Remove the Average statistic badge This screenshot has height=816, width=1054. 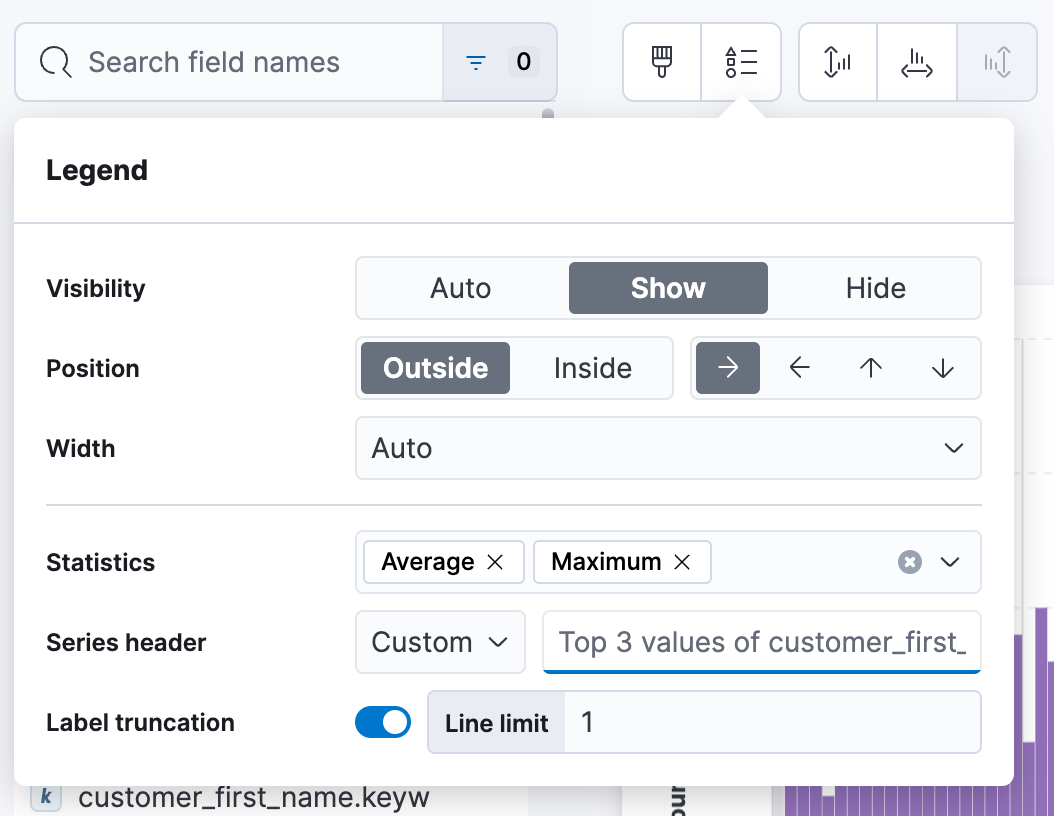coord(495,562)
